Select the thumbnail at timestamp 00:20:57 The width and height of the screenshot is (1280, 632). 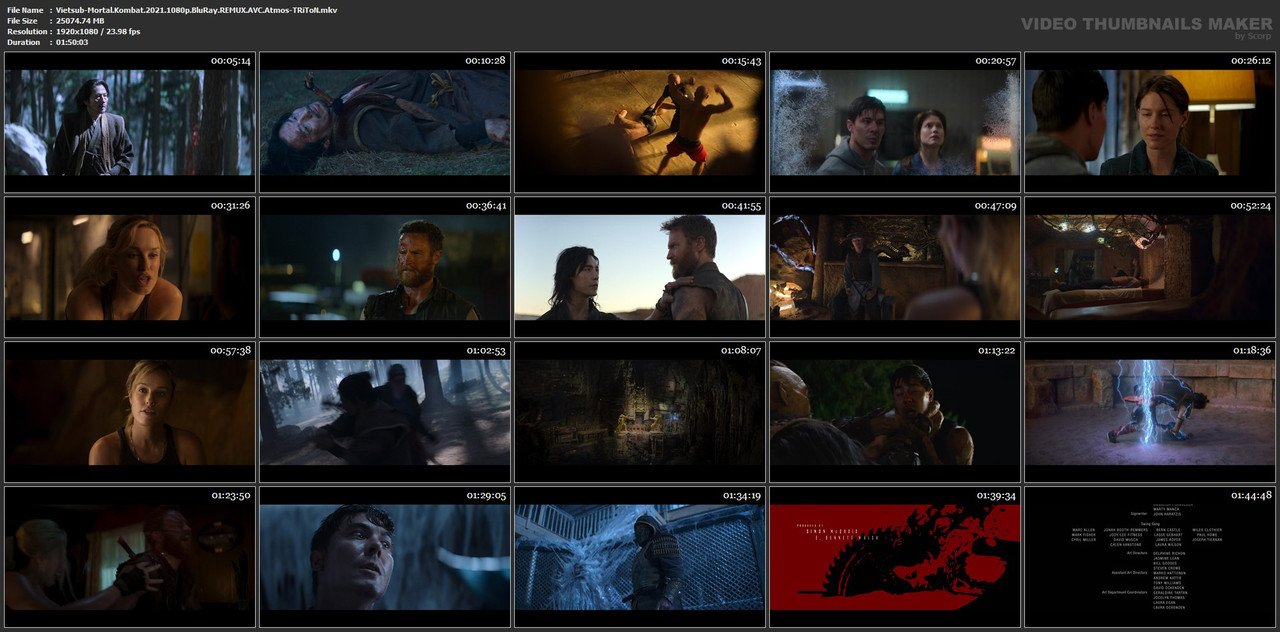tap(895, 122)
